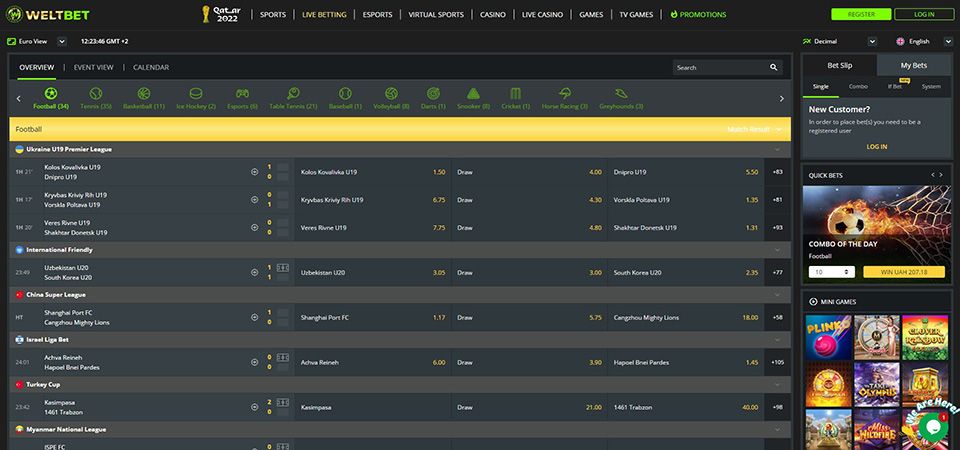Select the Darts sport icon
The width and height of the screenshot is (960, 450).
tap(433, 94)
